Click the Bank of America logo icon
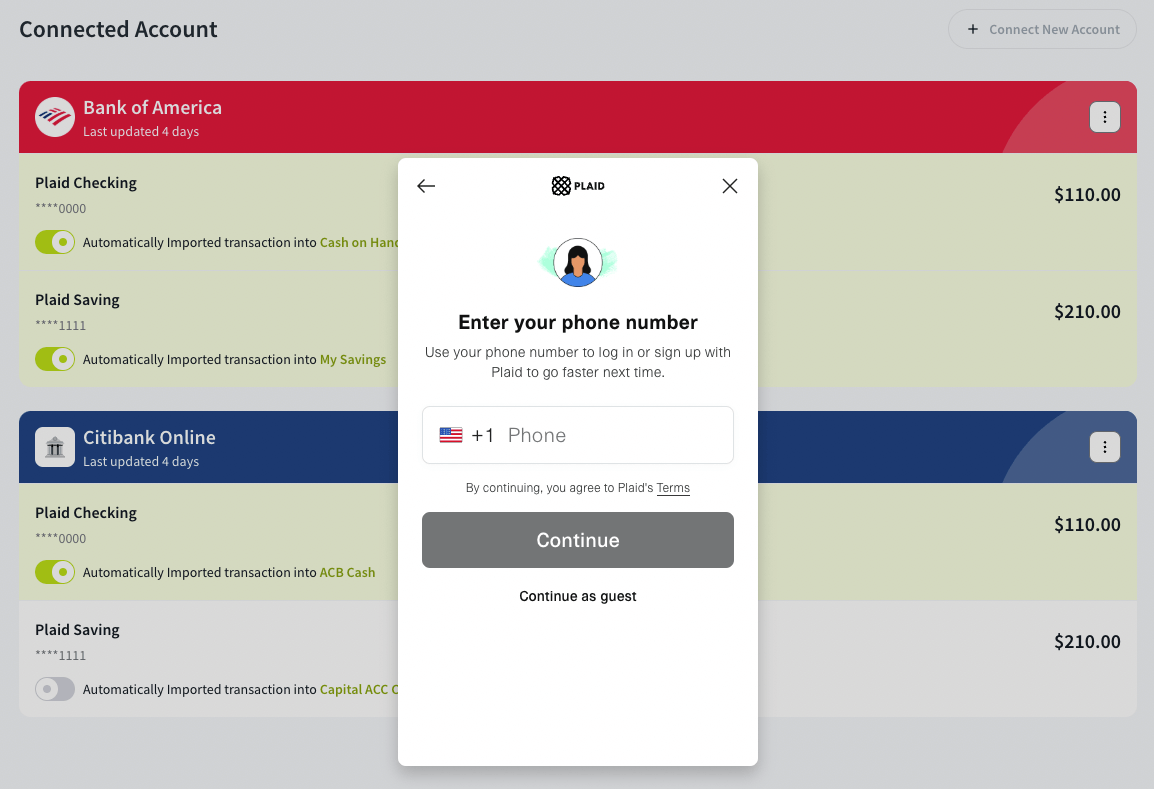The height and width of the screenshot is (789, 1154). [x=55, y=117]
